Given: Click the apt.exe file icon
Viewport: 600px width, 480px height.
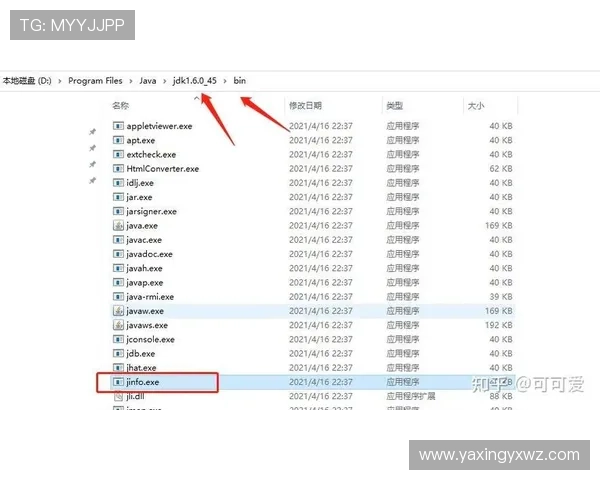Looking at the screenshot, I should tap(118, 140).
